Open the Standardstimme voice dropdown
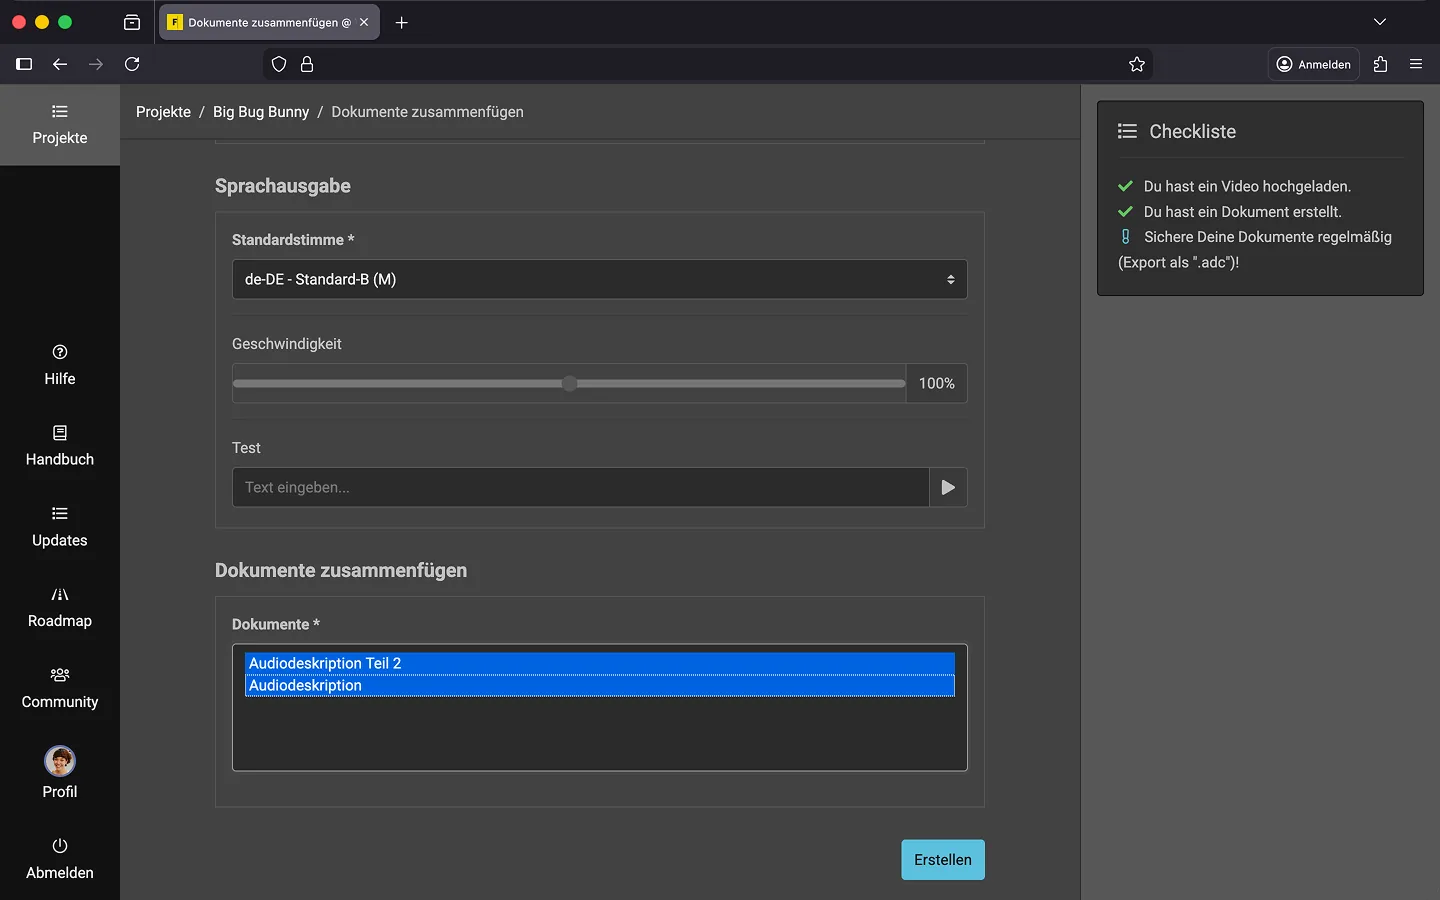The height and width of the screenshot is (900, 1440). [x=599, y=279]
